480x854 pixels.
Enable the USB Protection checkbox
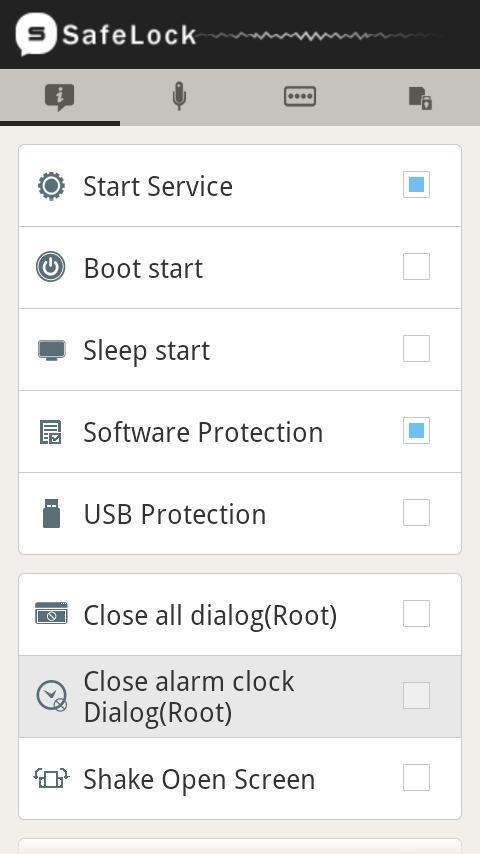pos(416,513)
